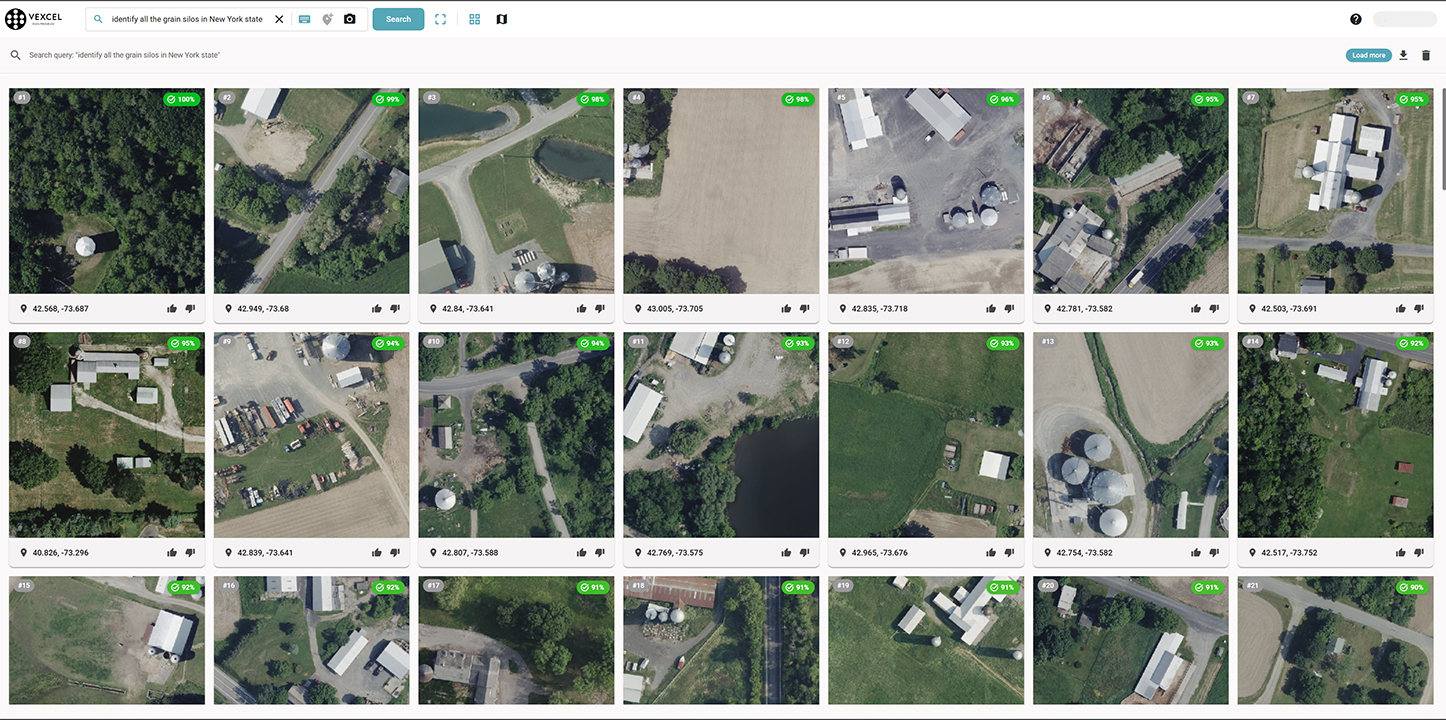
Task: Click the Search query summary text
Action: pyautogui.click(x=124, y=55)
